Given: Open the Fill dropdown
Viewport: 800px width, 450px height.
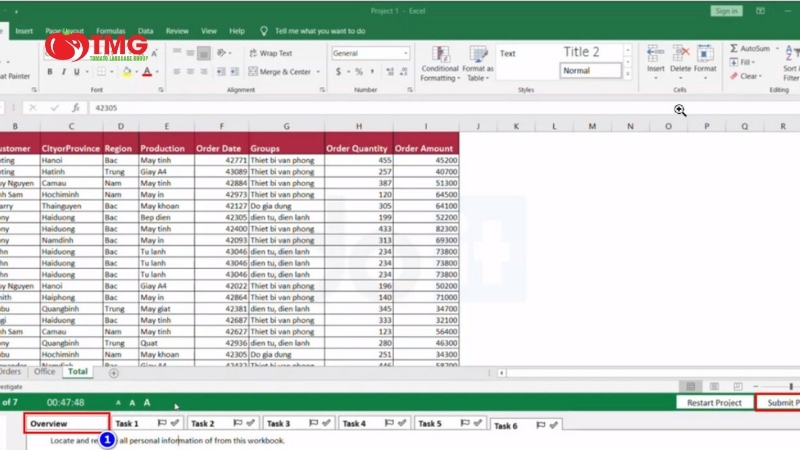Looking at the screenshot, I should pyautogui.click(x=742, y=62).
